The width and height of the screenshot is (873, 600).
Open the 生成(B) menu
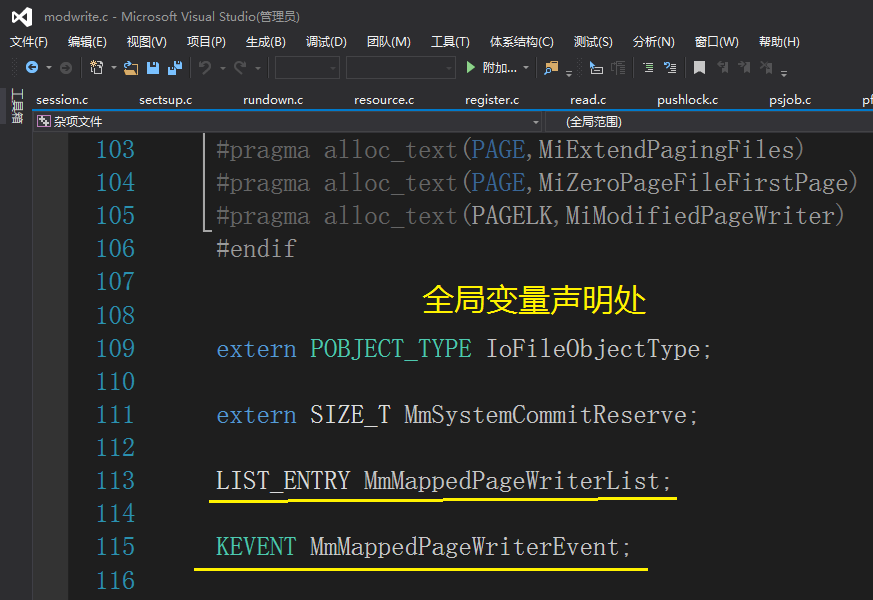click(x=266, y=42)
